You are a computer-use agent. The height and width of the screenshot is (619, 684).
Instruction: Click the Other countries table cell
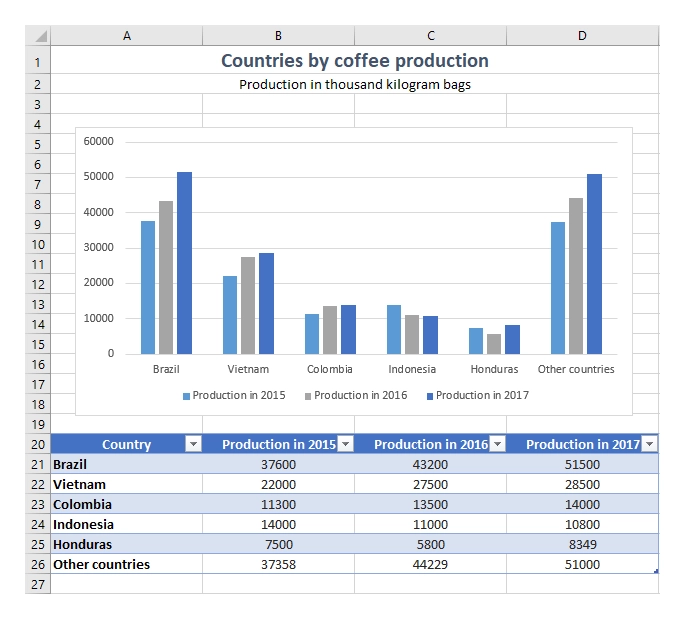click(x=127, y=564)
